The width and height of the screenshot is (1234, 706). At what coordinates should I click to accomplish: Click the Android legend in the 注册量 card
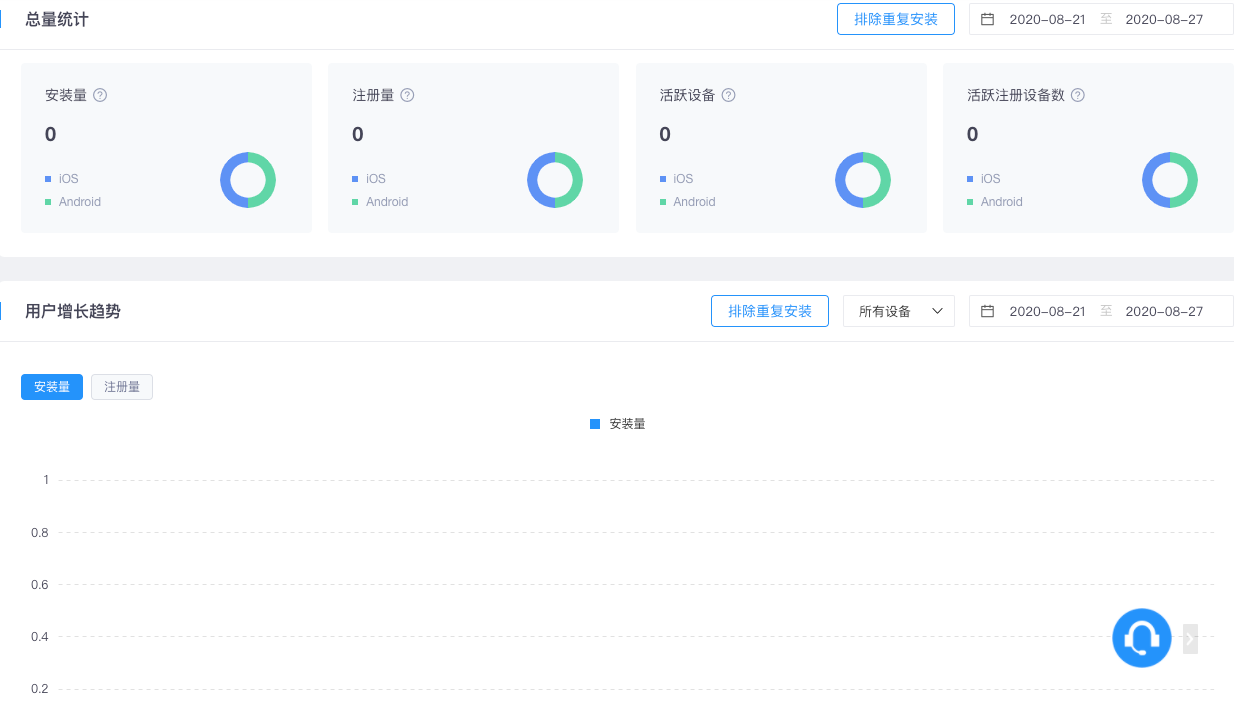pos(385,201)
